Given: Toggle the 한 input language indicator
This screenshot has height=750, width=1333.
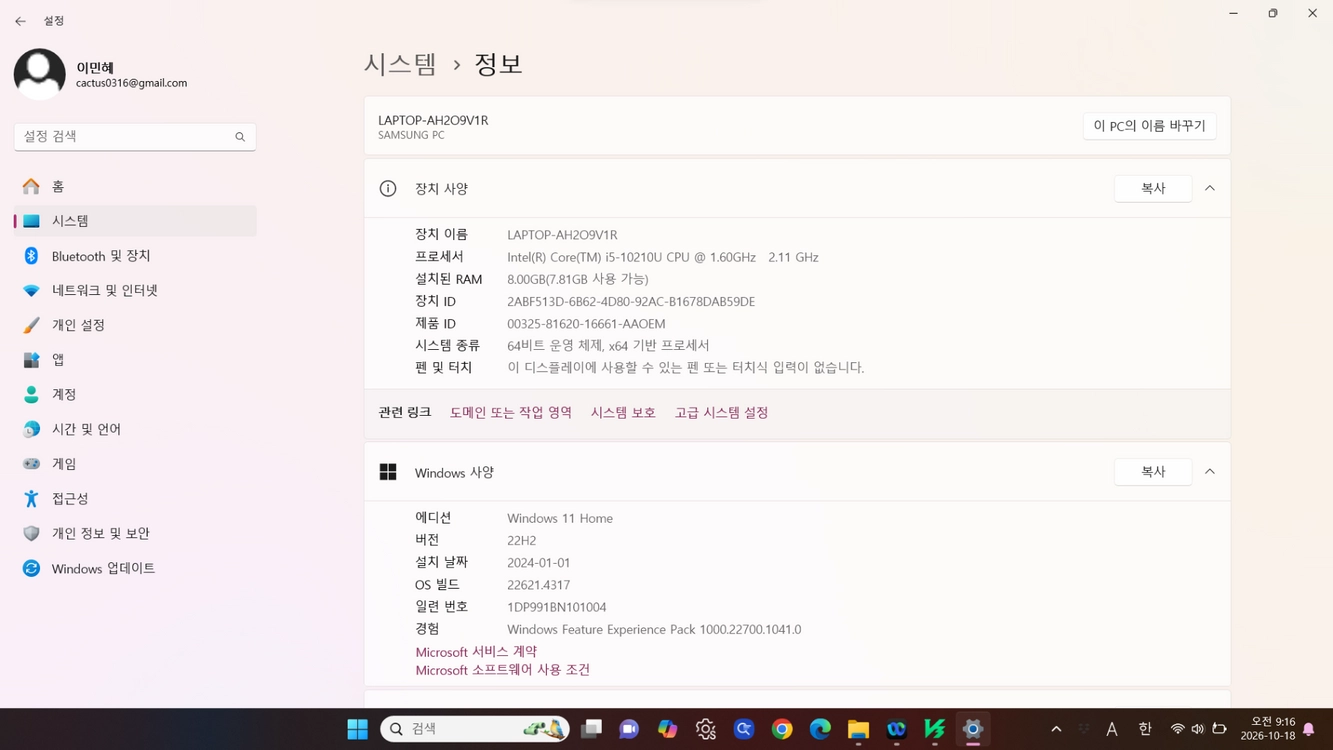Looking at the screenshot, I should [1145, 730].
